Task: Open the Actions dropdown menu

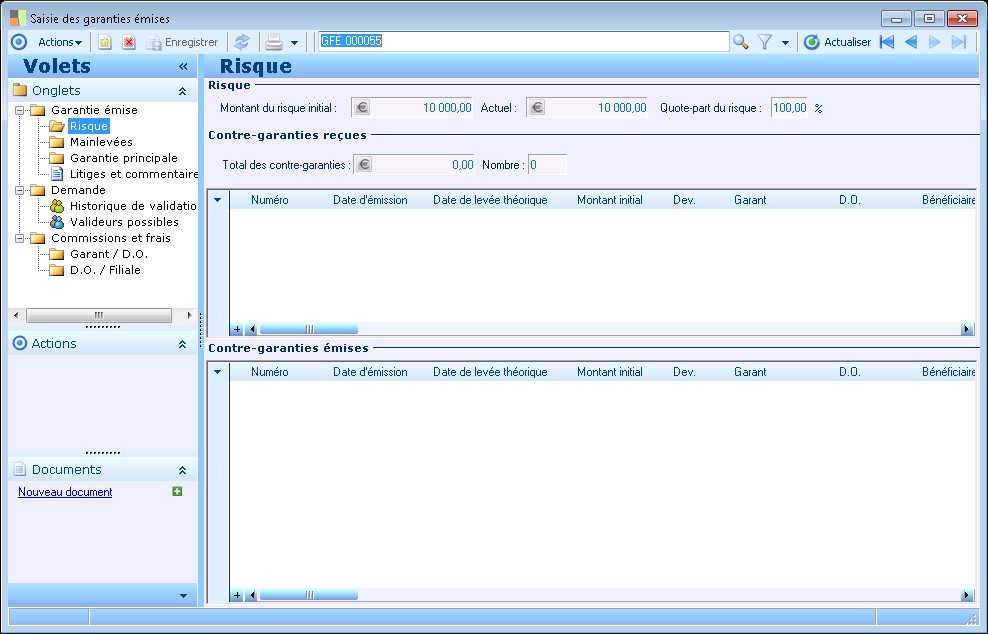Action: [60, 42]
